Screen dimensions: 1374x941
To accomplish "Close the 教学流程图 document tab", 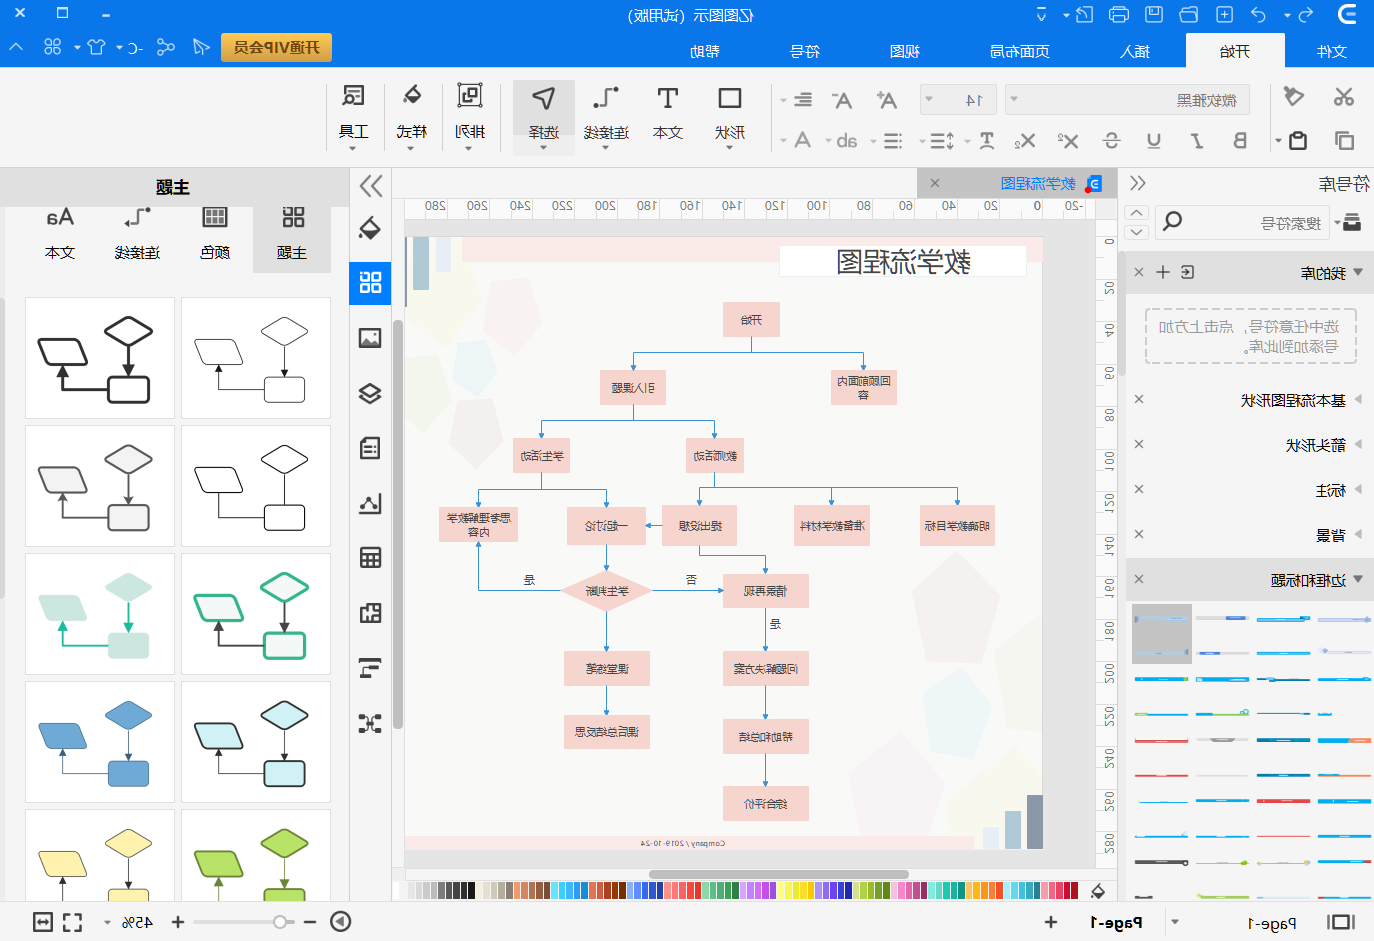I will 934,183.
